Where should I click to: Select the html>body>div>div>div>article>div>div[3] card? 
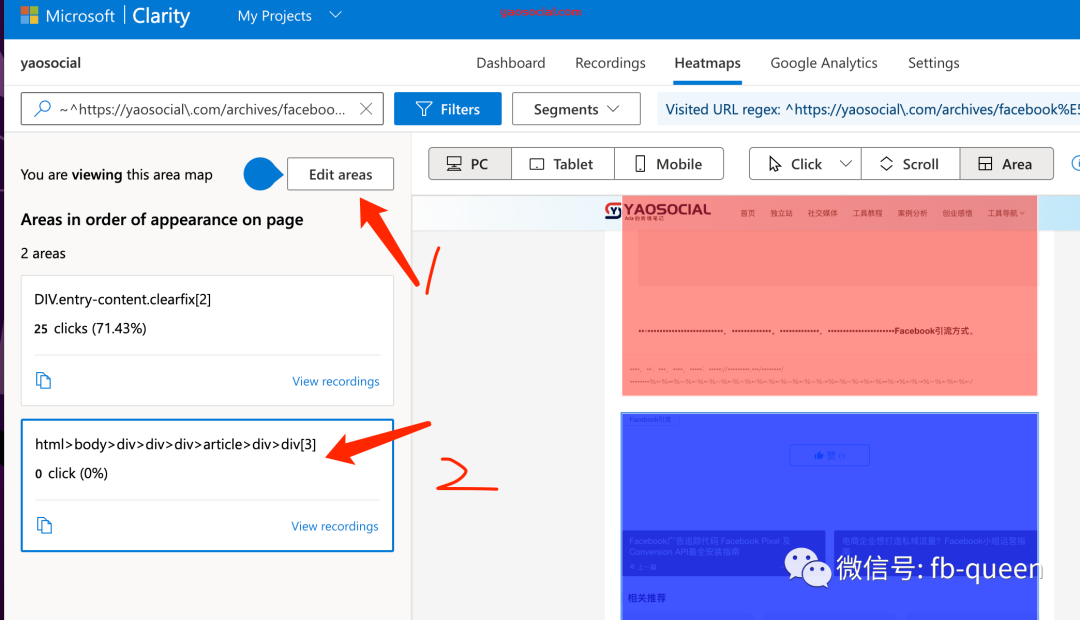(207, 485)
